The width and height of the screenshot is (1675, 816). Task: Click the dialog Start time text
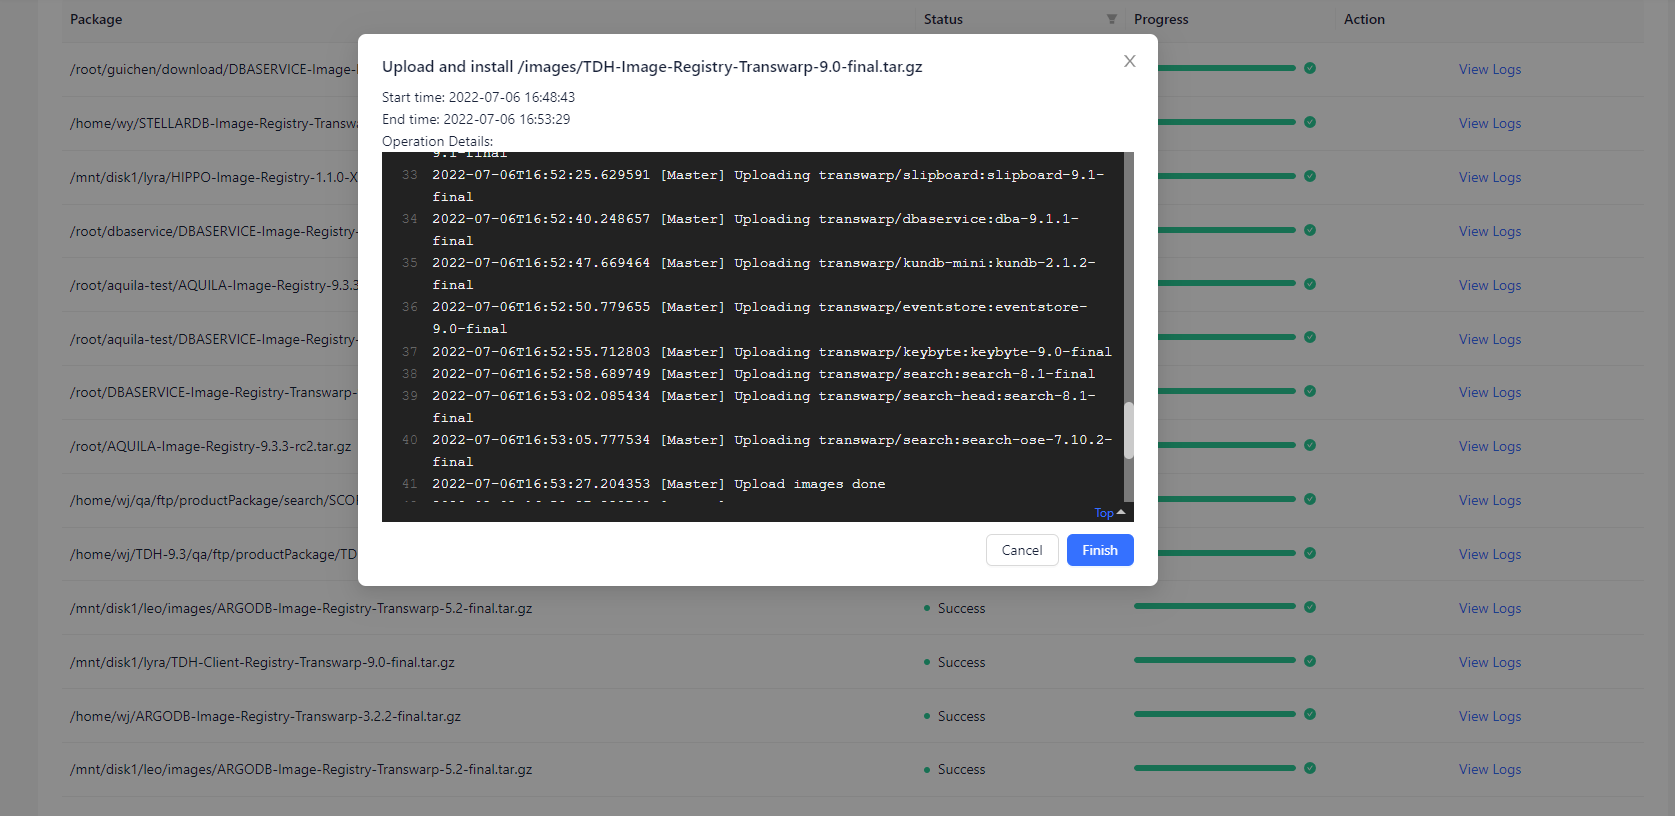point(478,97)
